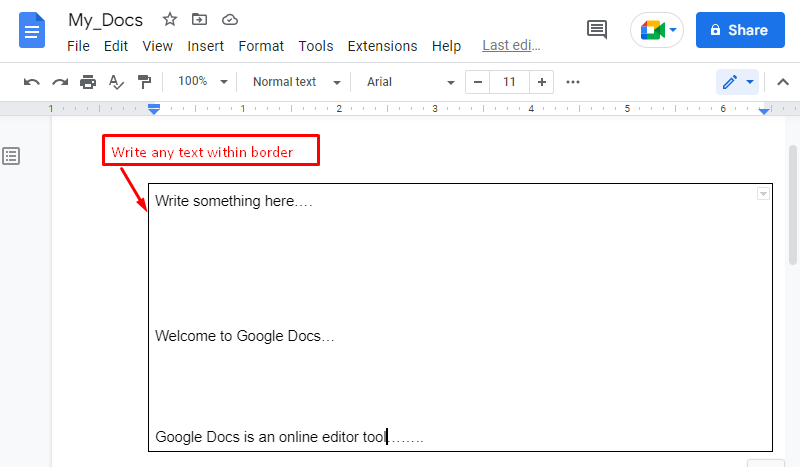Check the cloud save status icon

click(x=230, y=19)
